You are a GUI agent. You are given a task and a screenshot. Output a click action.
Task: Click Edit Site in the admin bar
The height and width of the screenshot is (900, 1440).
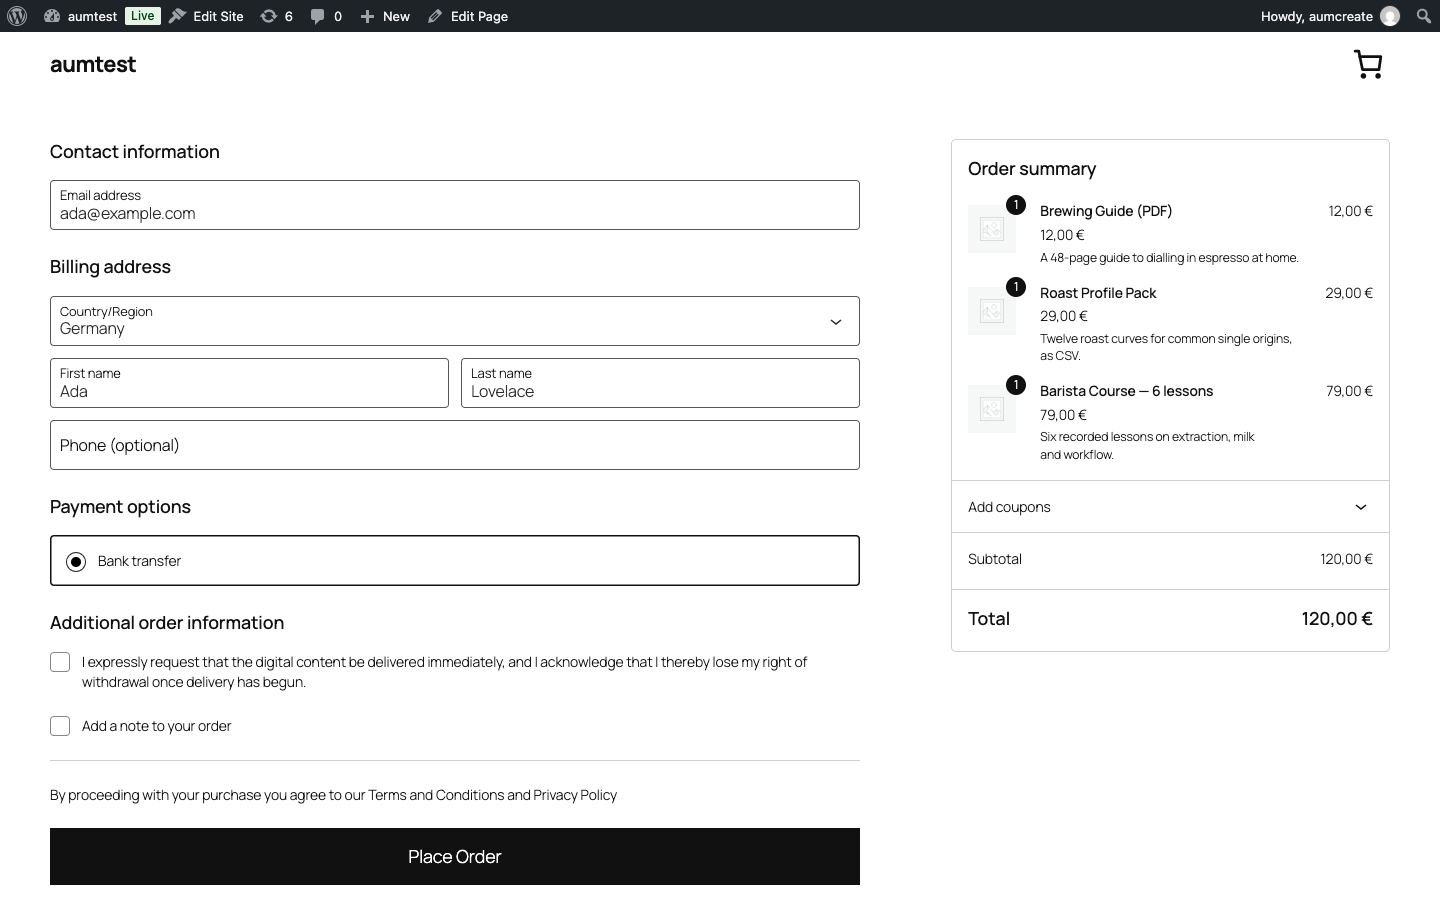(206, 16)
